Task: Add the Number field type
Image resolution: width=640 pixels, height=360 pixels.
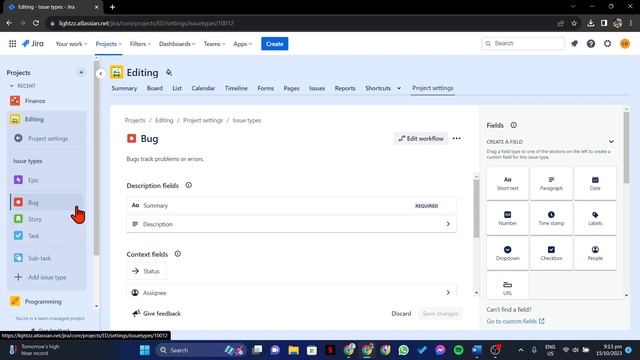Action: click(x=507, y=218)
